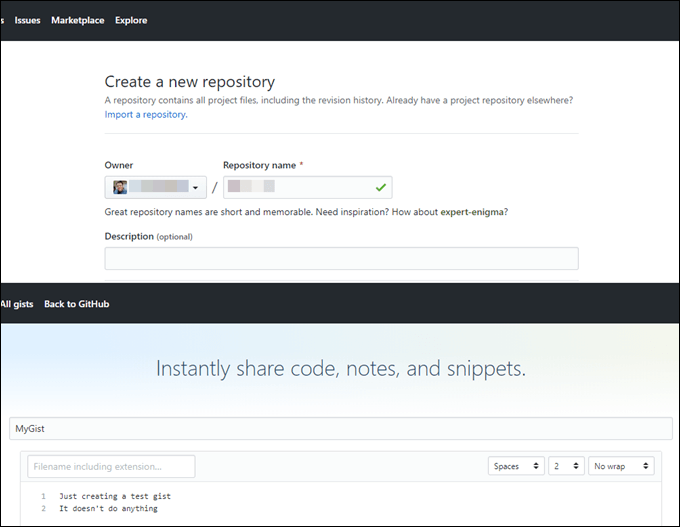Click the Import a repository link

coord(146,115)
